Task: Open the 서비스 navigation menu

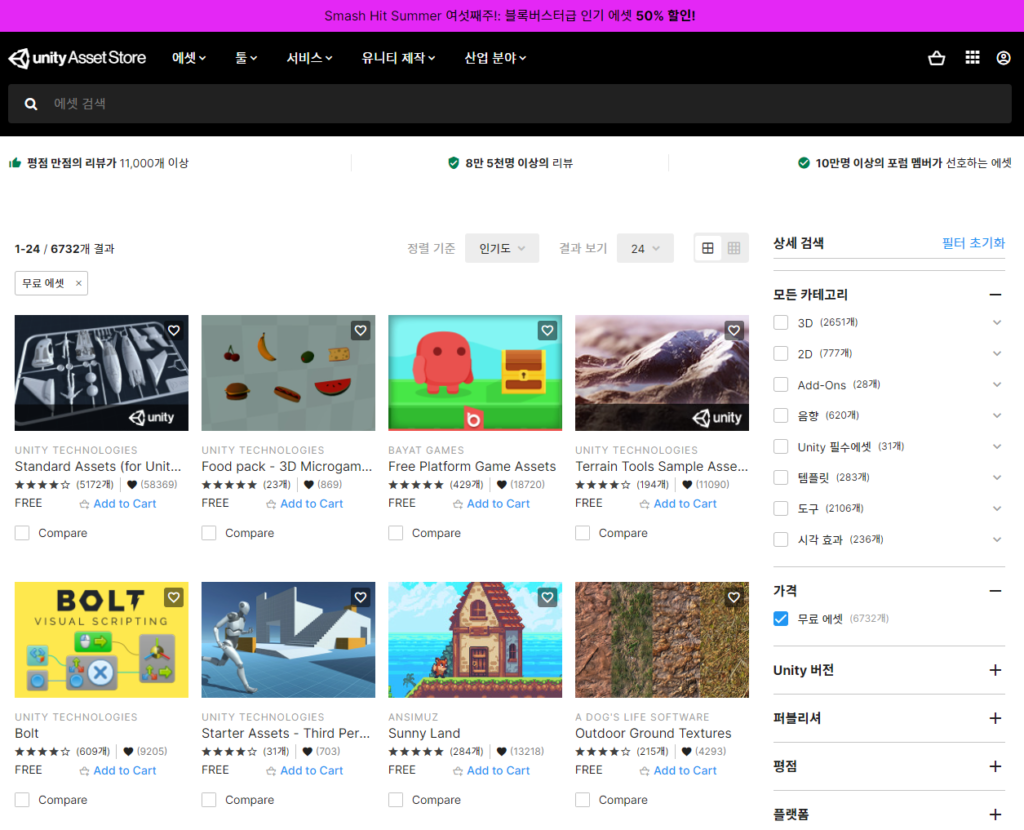Action: click(310, 58)
